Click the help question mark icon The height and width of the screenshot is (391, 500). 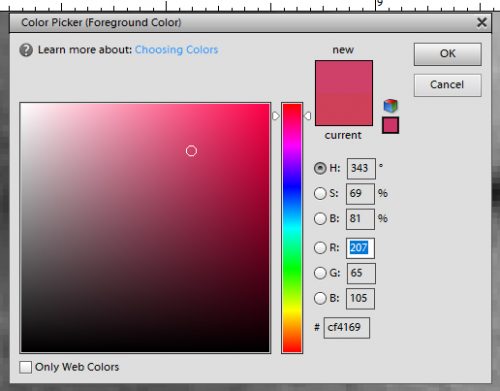26,50
